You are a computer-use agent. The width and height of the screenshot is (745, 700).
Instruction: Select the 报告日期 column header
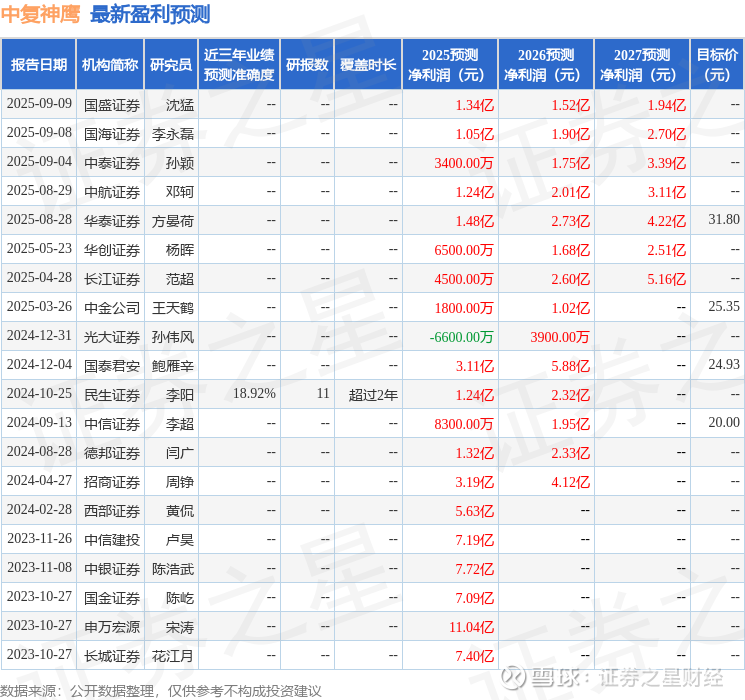(38, 65)
